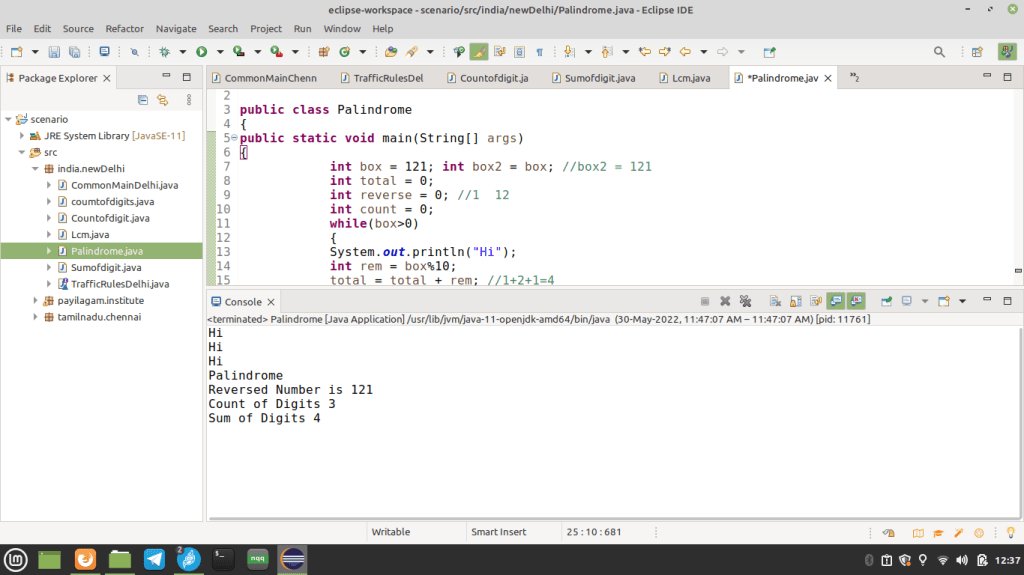Open Telegram from the taskbar
Image resolution: width=1024 pixels, height=575 pixels.
click(x=154, y=559)
